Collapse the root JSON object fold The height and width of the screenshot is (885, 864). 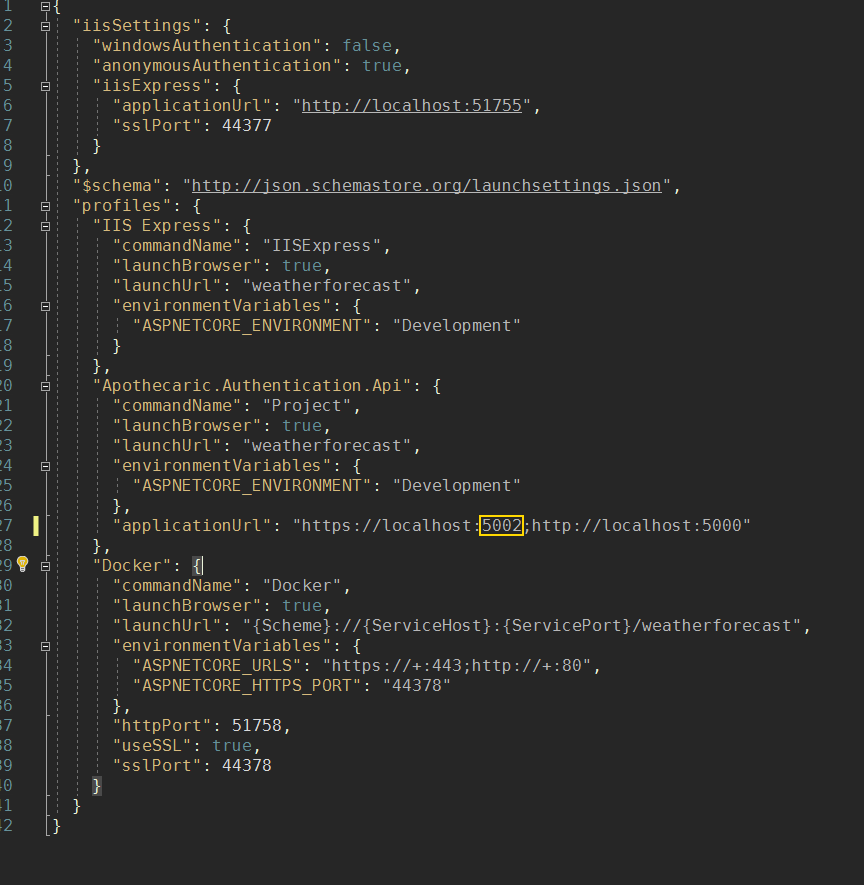[46, 6]
